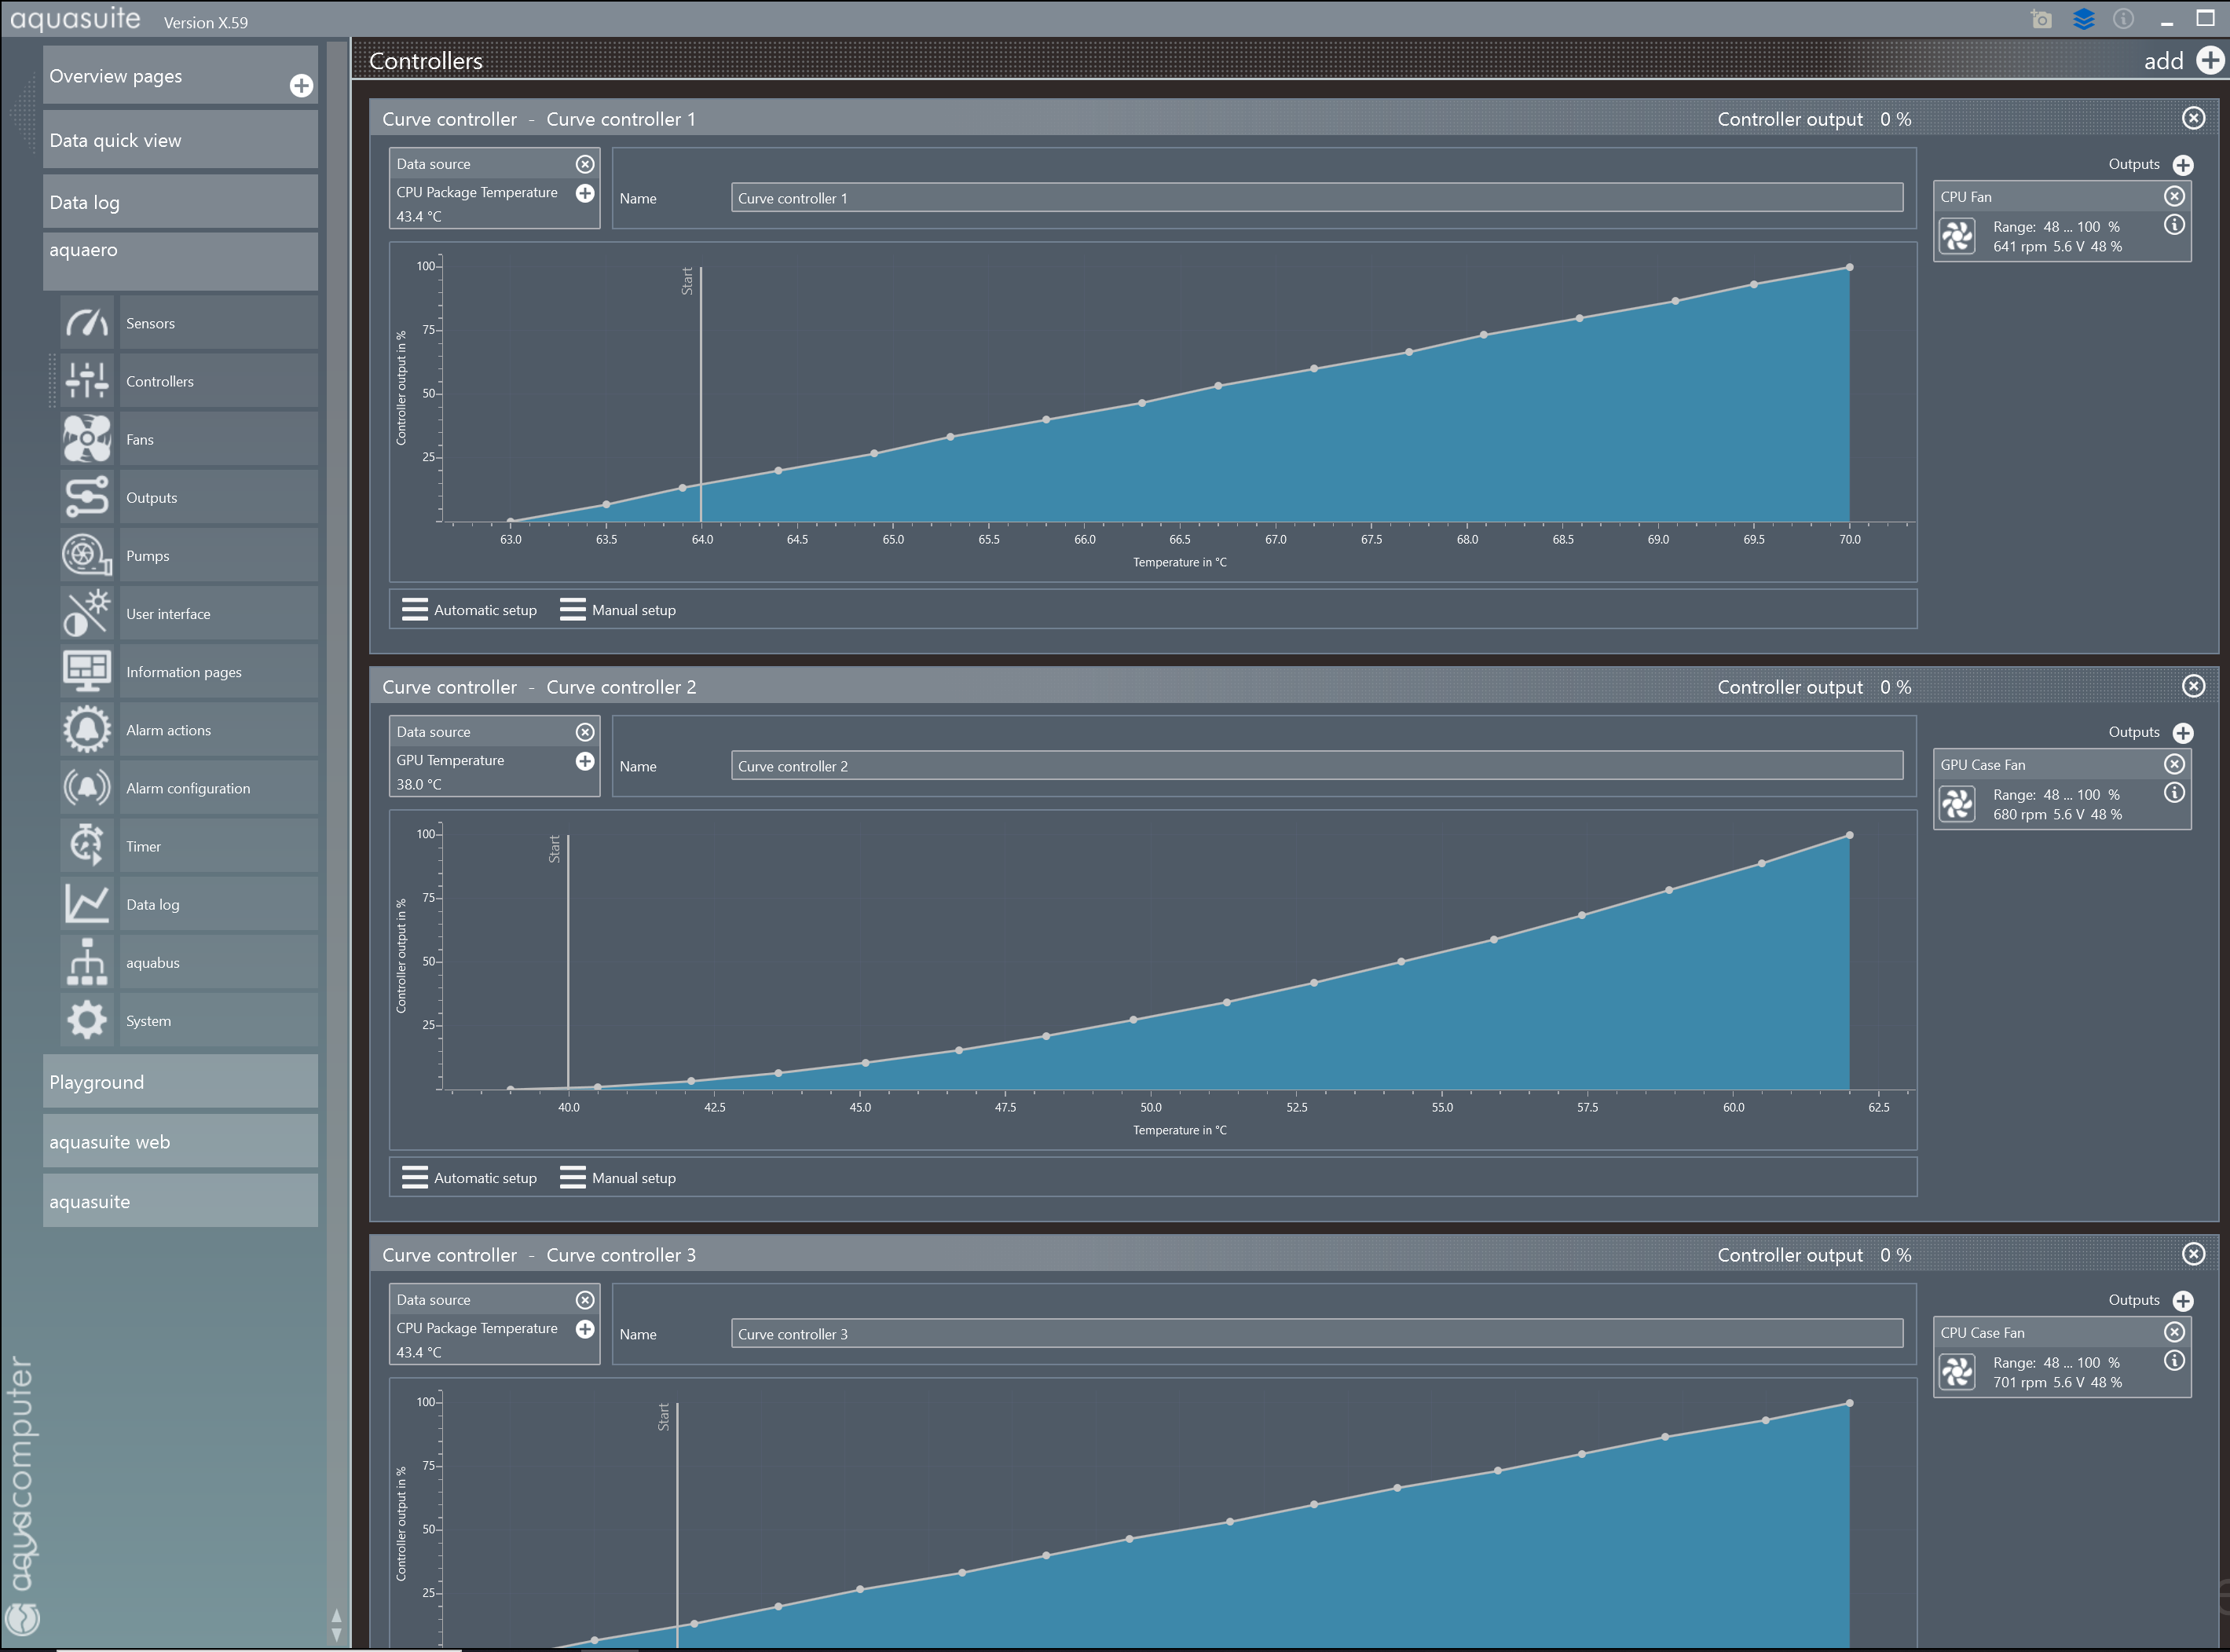Add output to Curve controller 2
The image size is (2230, 1652).
point(2183,733)
